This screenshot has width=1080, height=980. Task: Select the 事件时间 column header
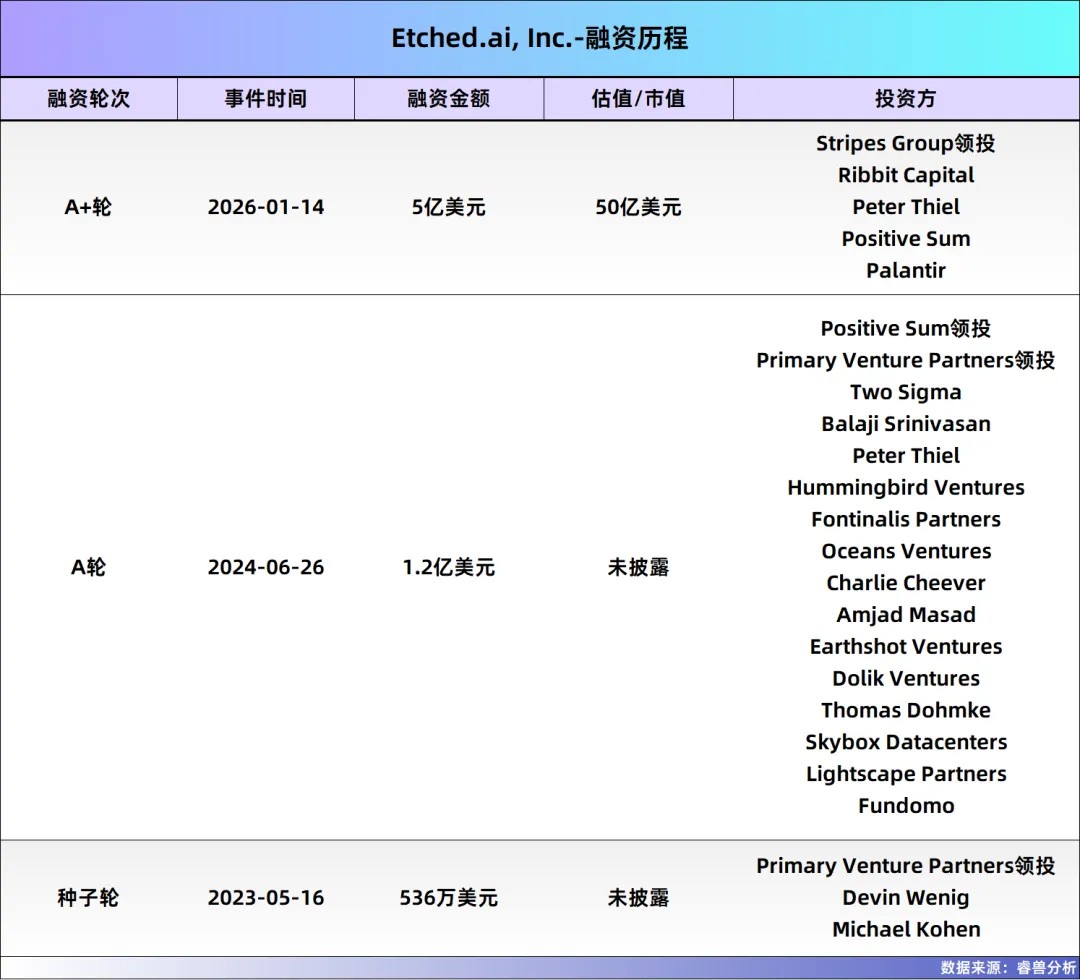pyautogui.click(x=265, y=98)
